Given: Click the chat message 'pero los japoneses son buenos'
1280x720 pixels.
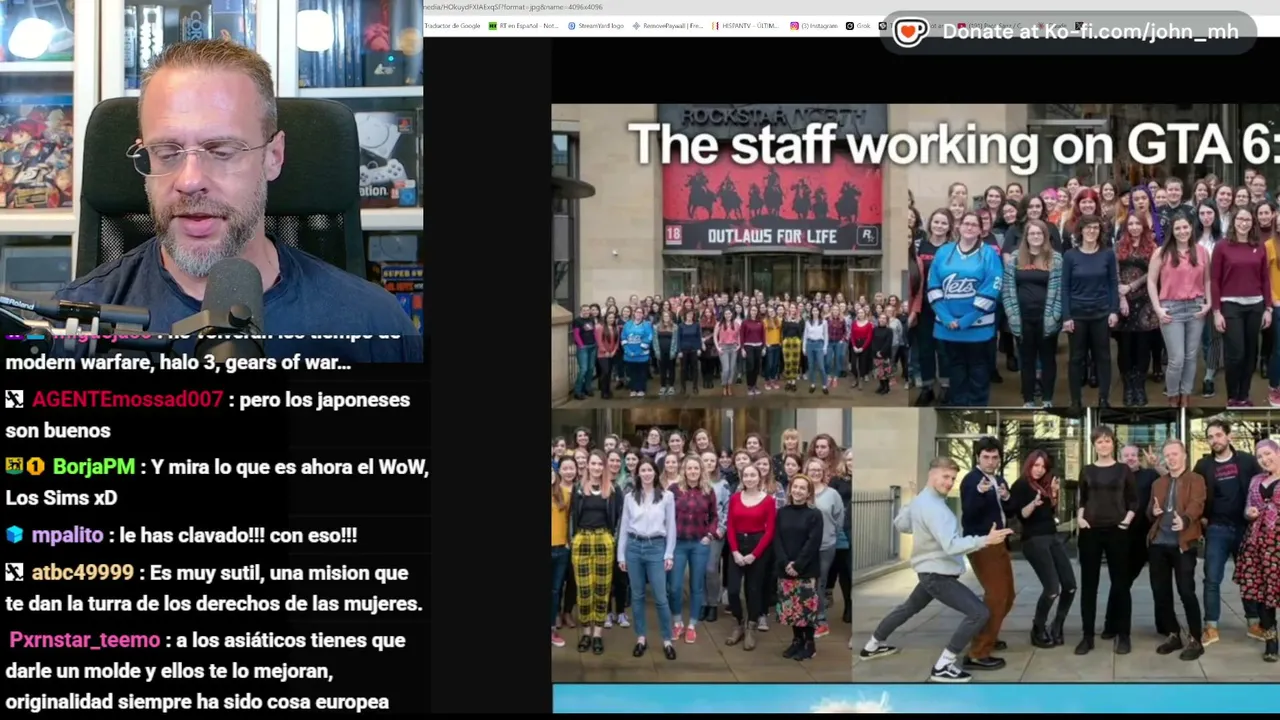Looking at the screenshot, I should 208,415.
